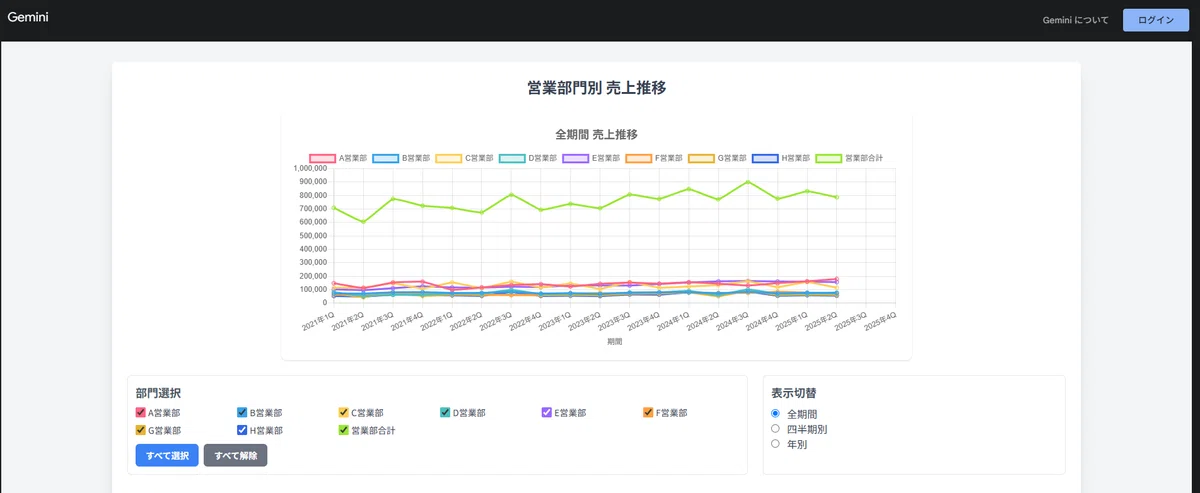Image resolution: width=1200 pixels, height=493 pixels.
Task: Click the 1,000,000 y-axis label
Action: point(311,169)
